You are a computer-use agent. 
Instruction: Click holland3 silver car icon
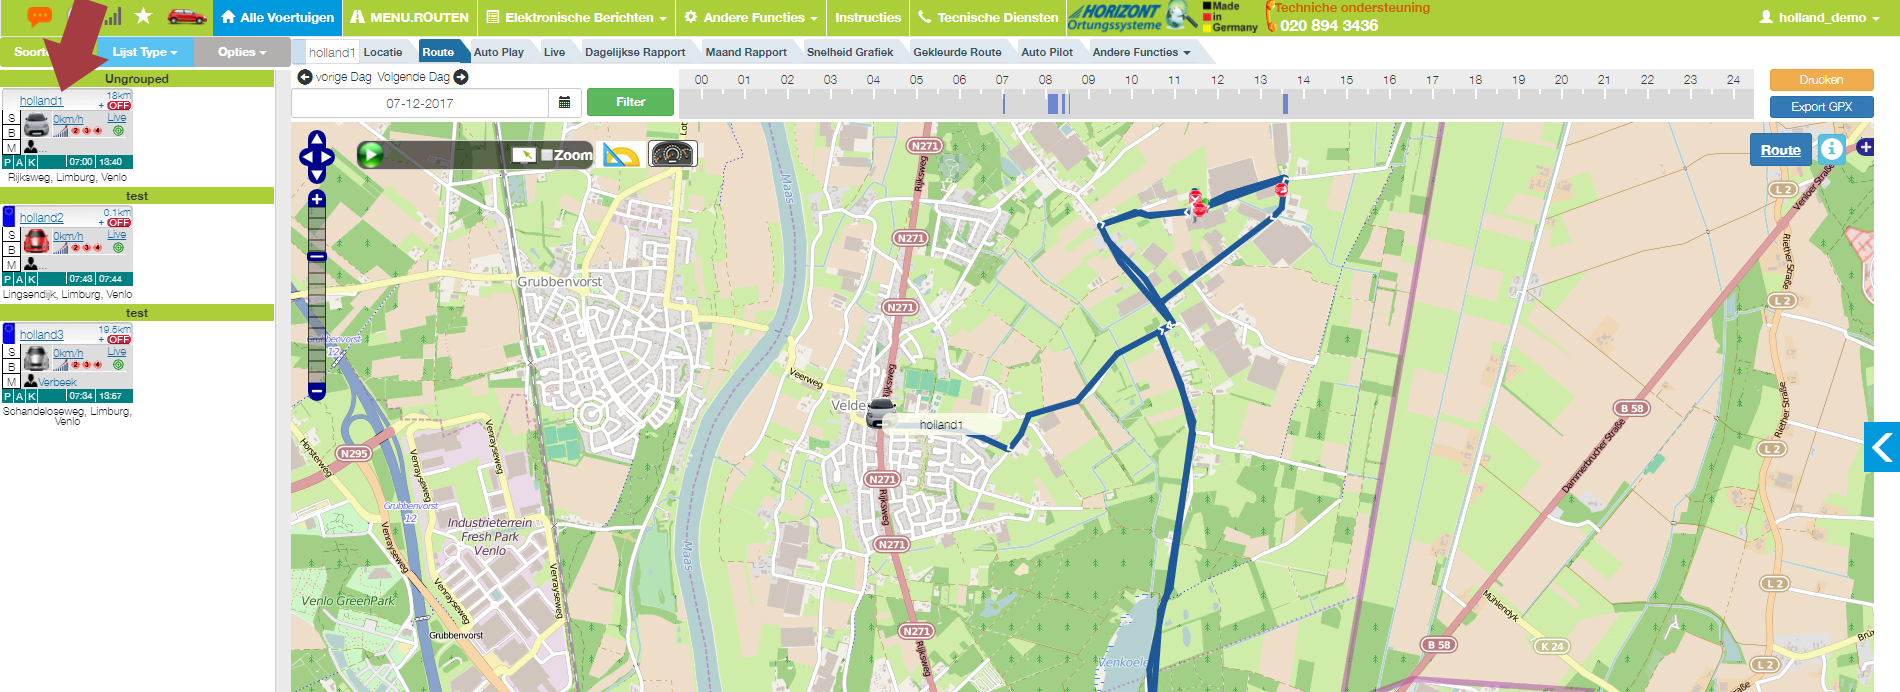click(36, 358)
